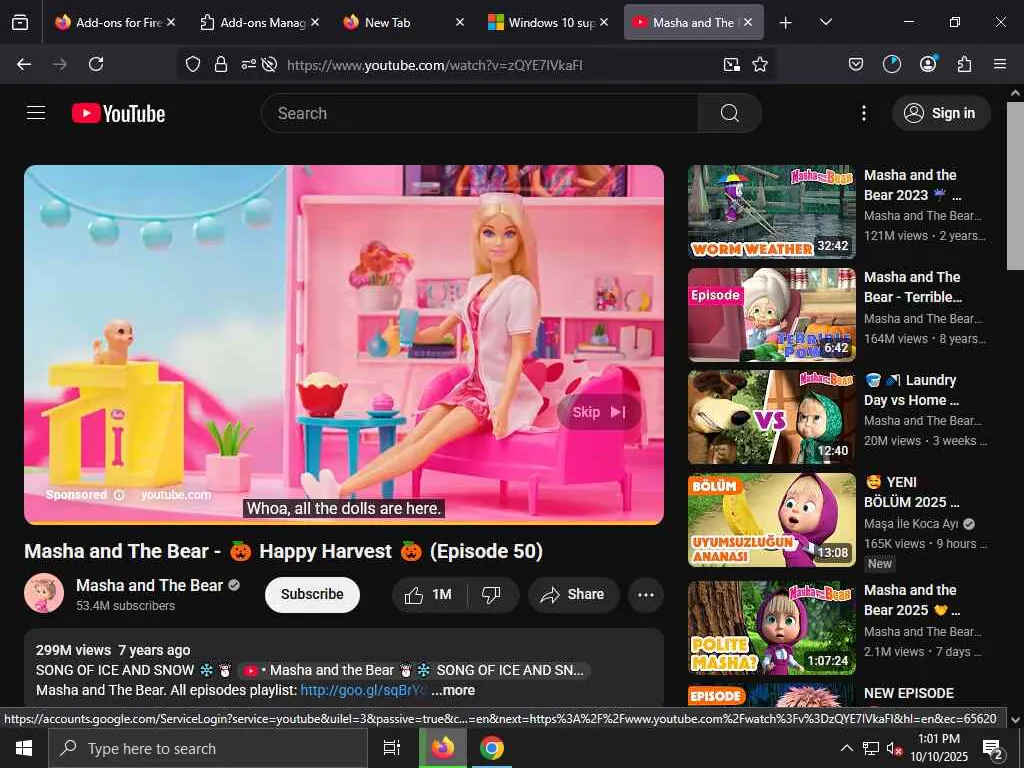The width and height of the screenshot is (1024, 768).
Task: Click the YouTube search magnifier button
Action: (729, 113)
